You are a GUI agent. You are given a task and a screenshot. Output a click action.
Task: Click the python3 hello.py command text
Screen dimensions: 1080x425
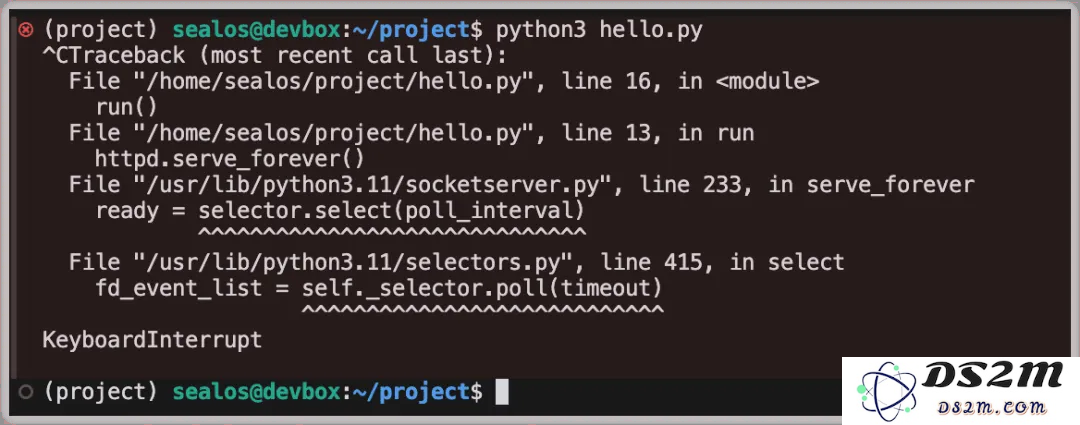(599, 30)
